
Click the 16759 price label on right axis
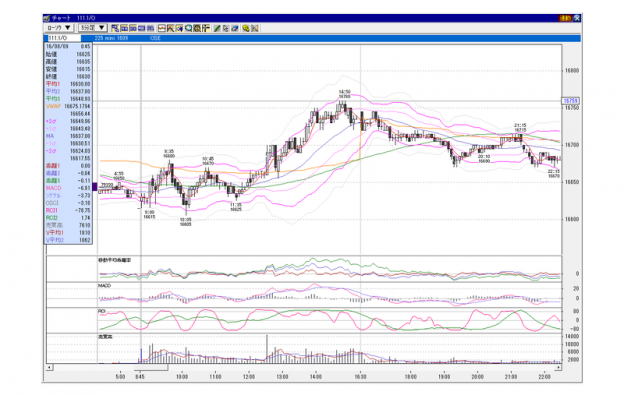point(570,101)
